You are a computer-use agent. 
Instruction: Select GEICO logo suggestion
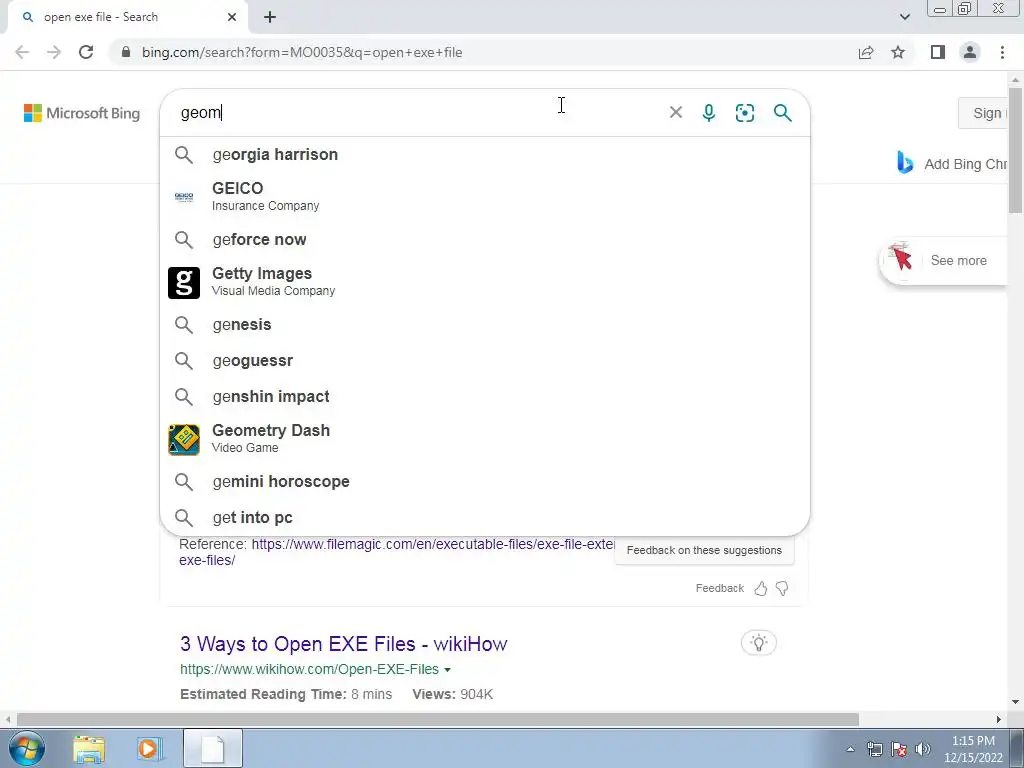[x=184, y=197]
